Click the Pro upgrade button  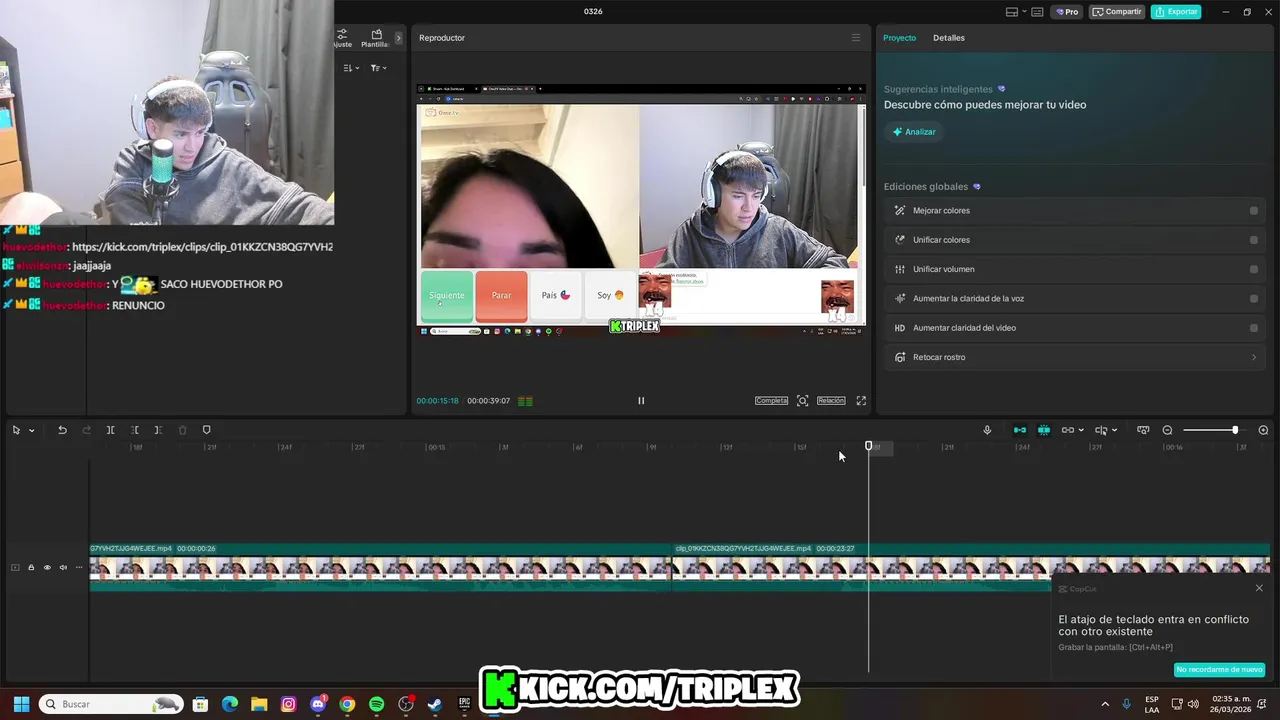(x=1067, y=12)
